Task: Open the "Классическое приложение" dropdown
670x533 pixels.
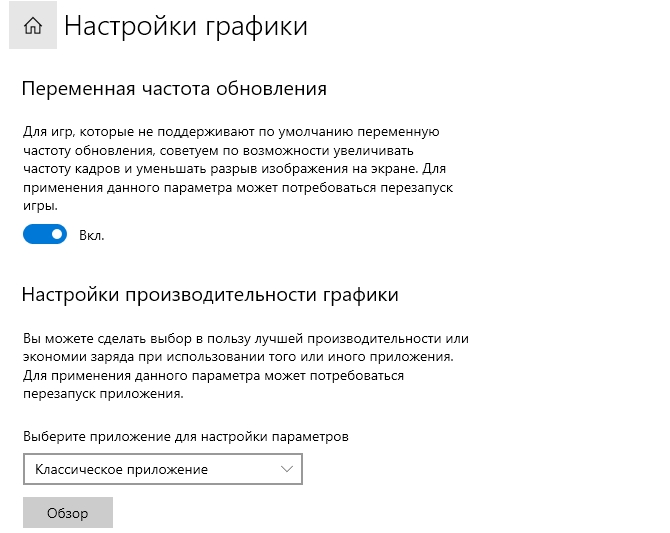Action: (x=162, y=469)
